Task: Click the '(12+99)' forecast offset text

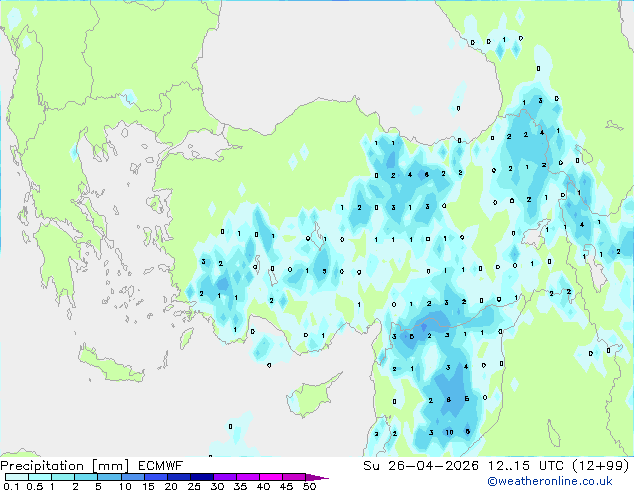Action: [600, 466]
